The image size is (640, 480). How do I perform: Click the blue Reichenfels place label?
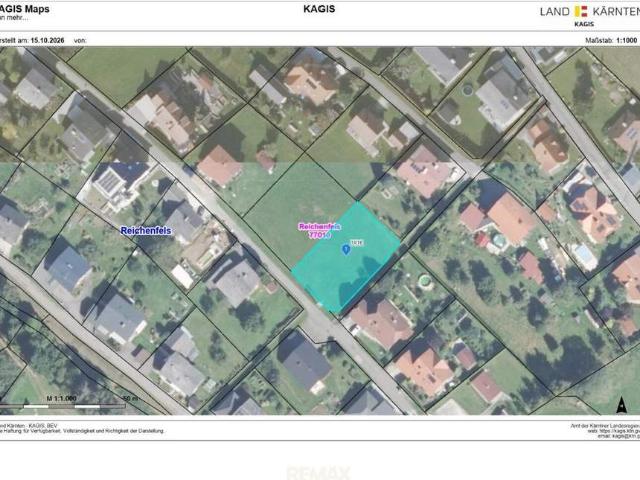tap(146, 231)
